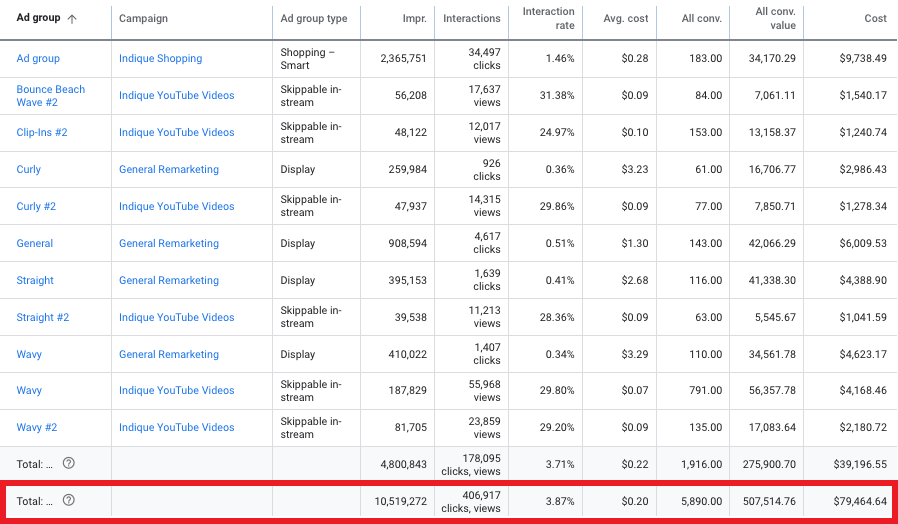Click the All conv. value column header
Image resolution: width=898 pixels, height=524 pixels.
coord(776,18)
